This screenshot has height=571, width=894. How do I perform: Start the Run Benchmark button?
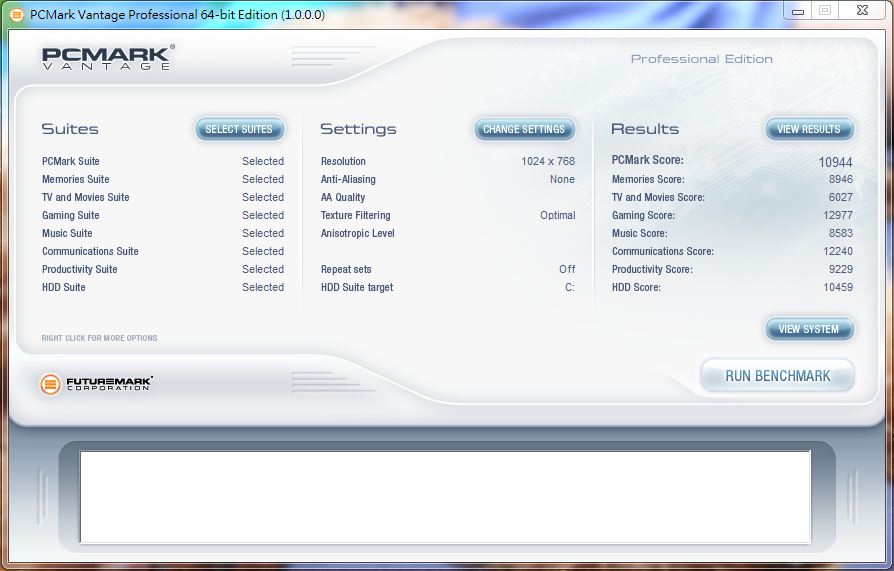coord(778,376)
